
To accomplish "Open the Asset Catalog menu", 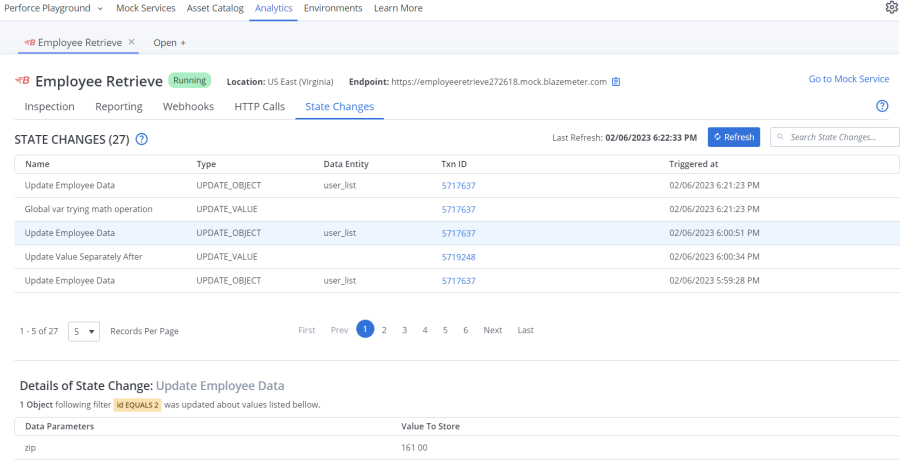I will tap(215, 8).
